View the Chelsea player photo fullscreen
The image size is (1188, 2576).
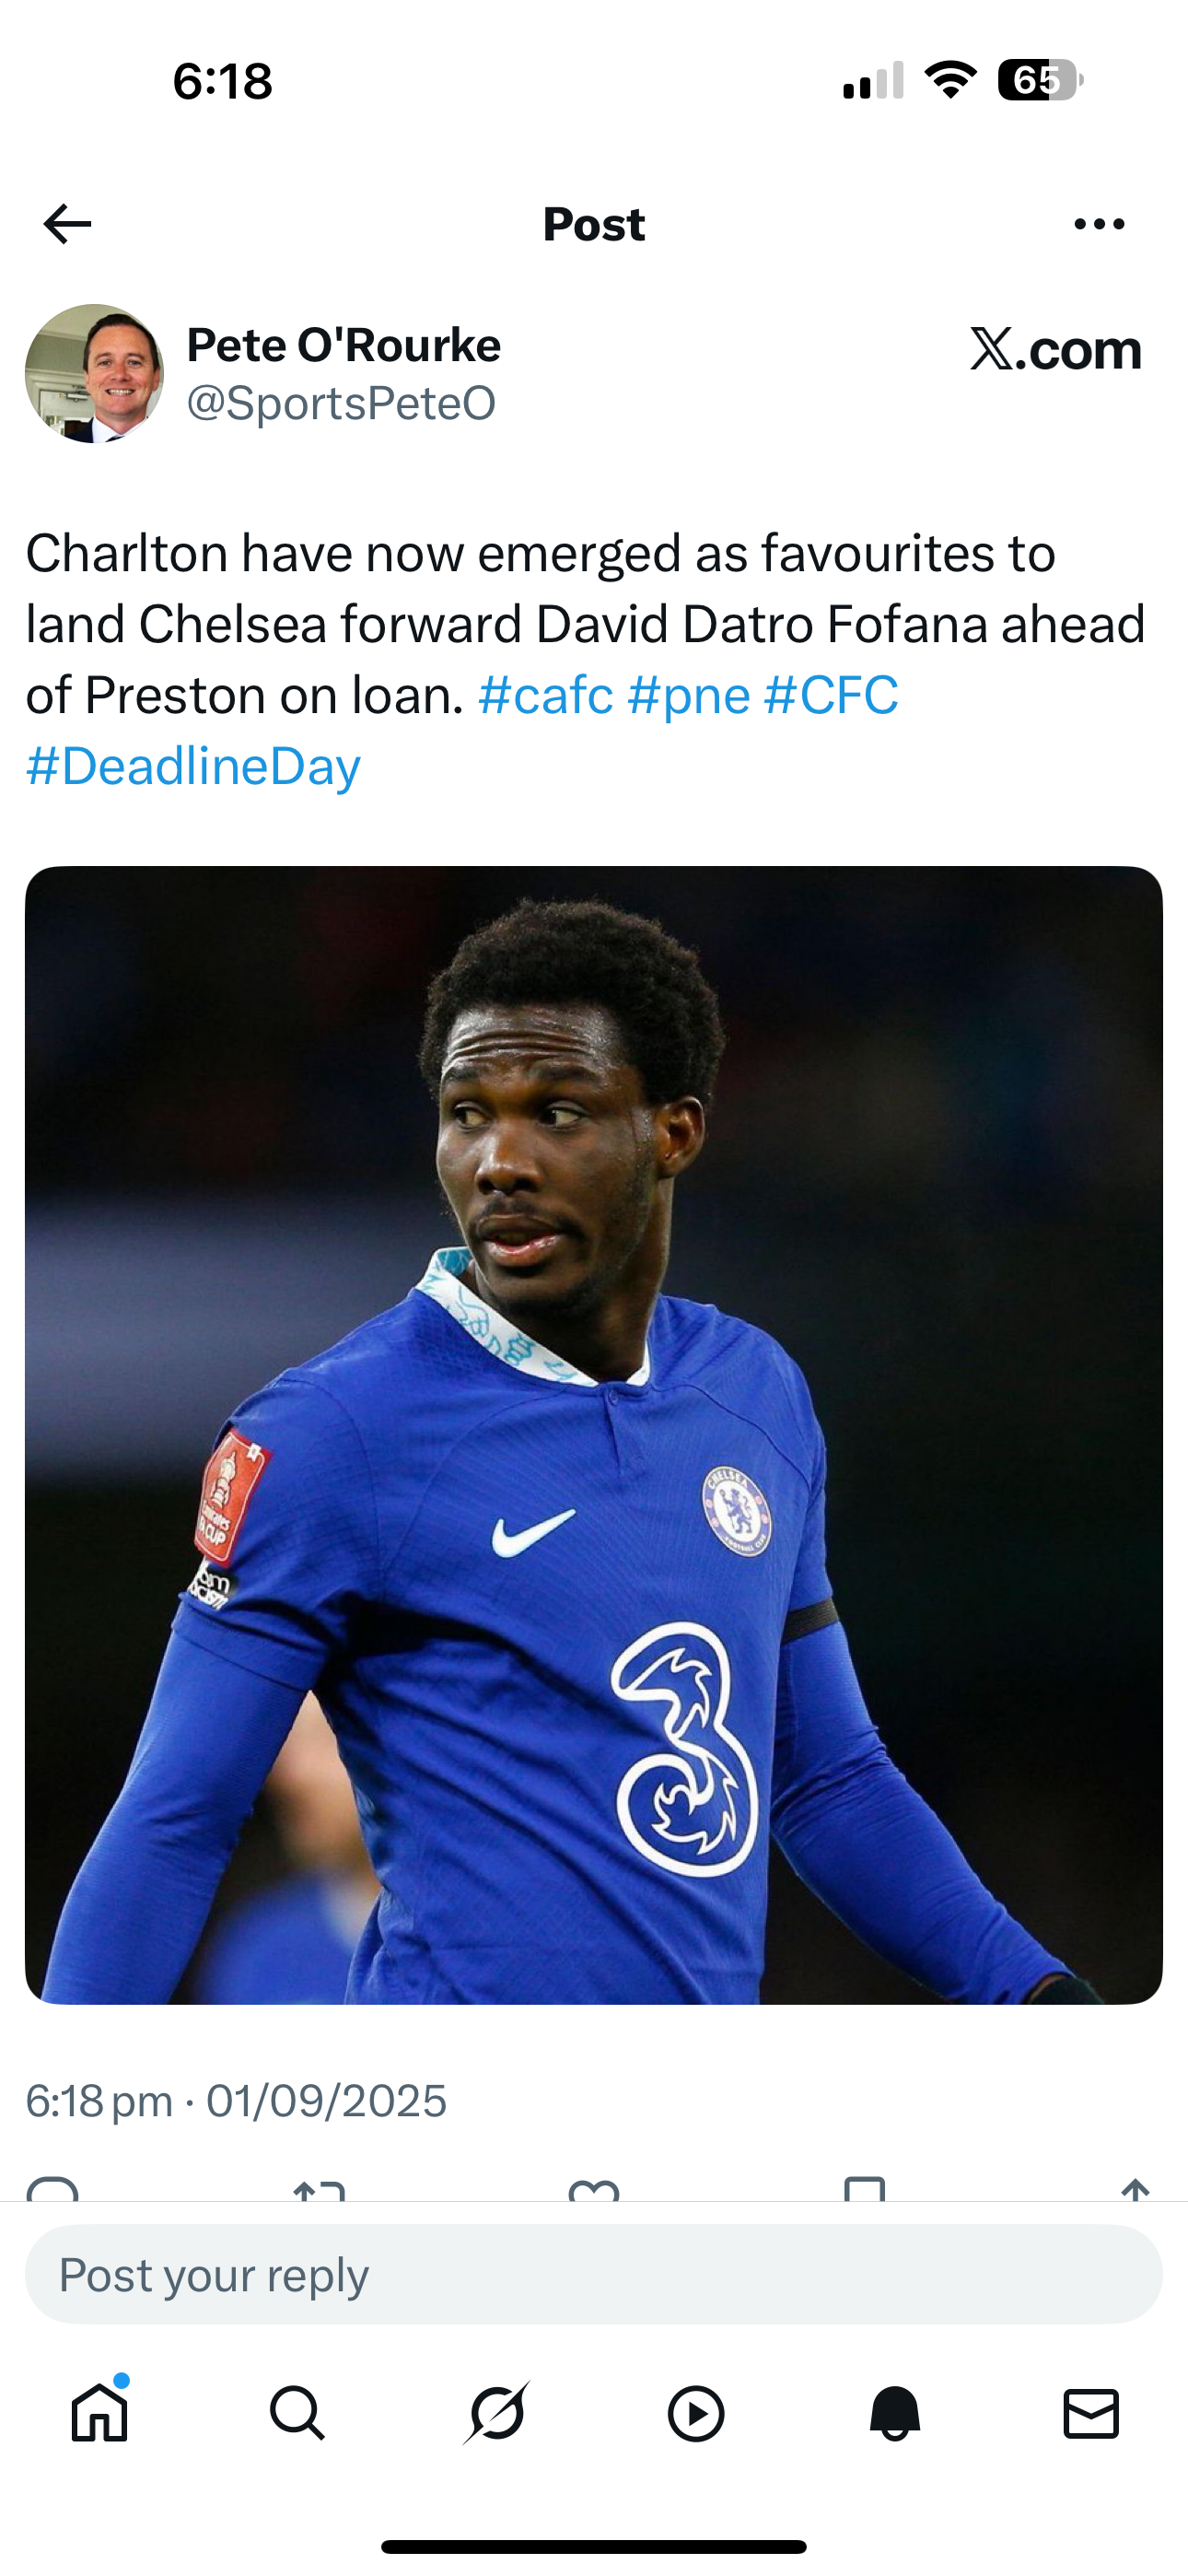[594, 1435]
